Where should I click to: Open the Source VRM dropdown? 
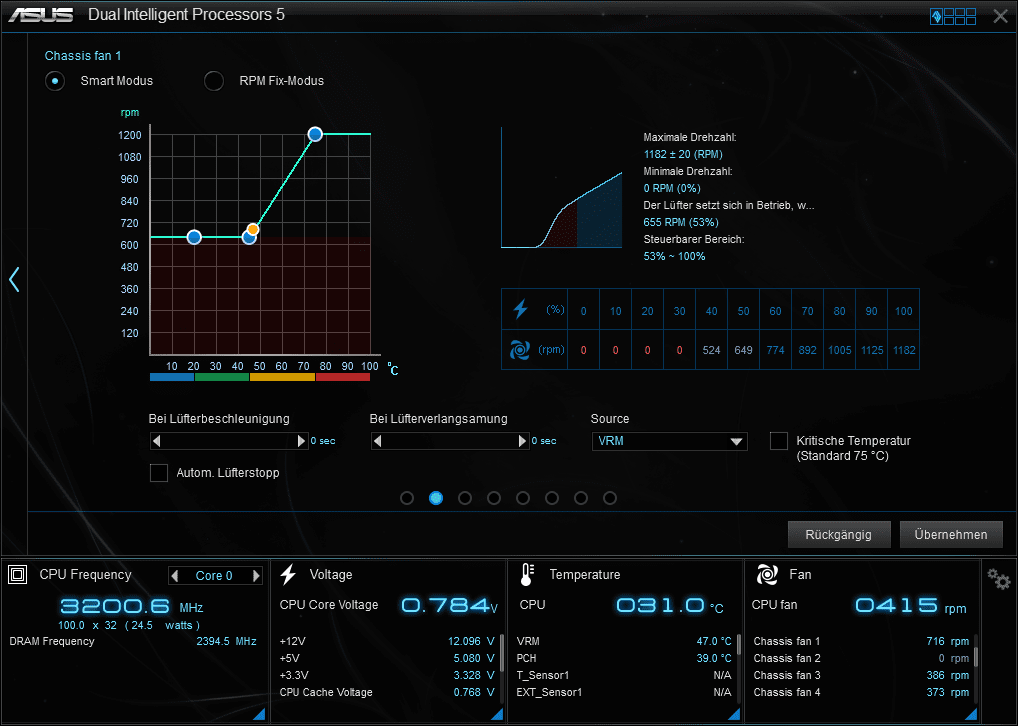tap(669, 441)
